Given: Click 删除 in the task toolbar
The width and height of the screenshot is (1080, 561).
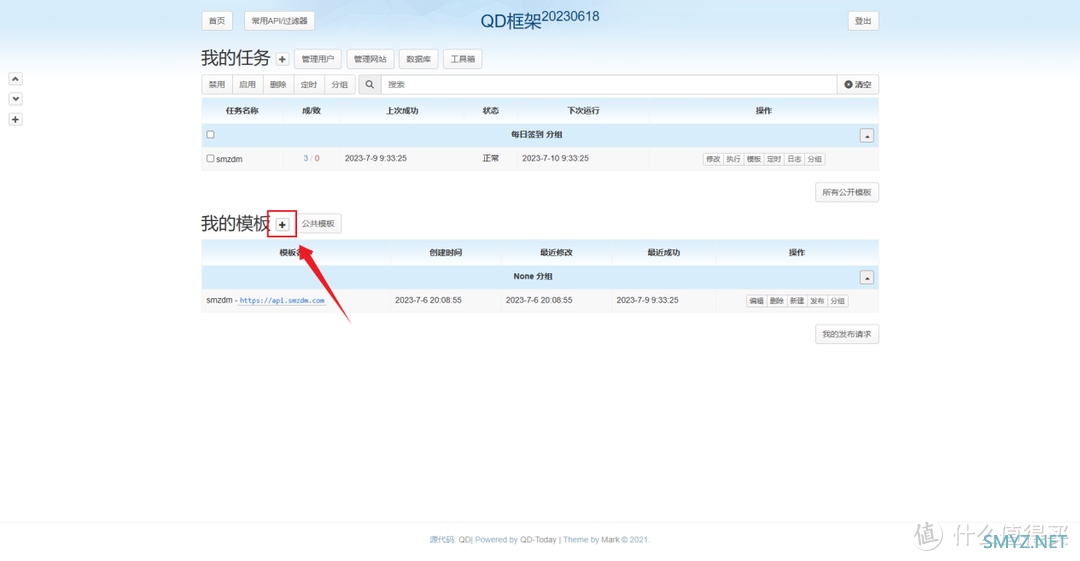Looking at the screenshot, I should point(278,85).
